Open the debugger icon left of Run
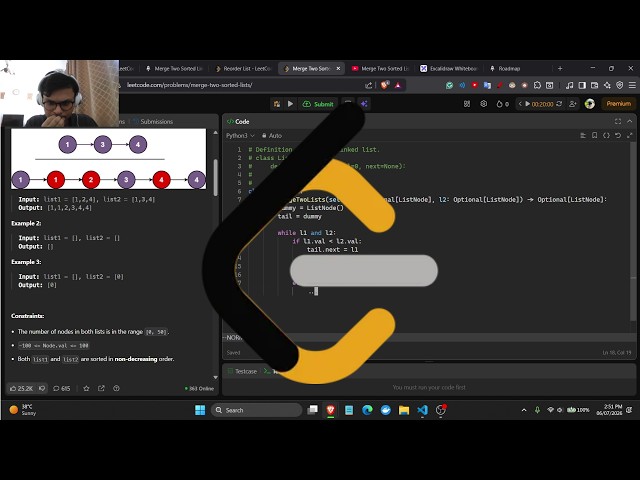This screenshot has width=640, height=480. [277, 104]
